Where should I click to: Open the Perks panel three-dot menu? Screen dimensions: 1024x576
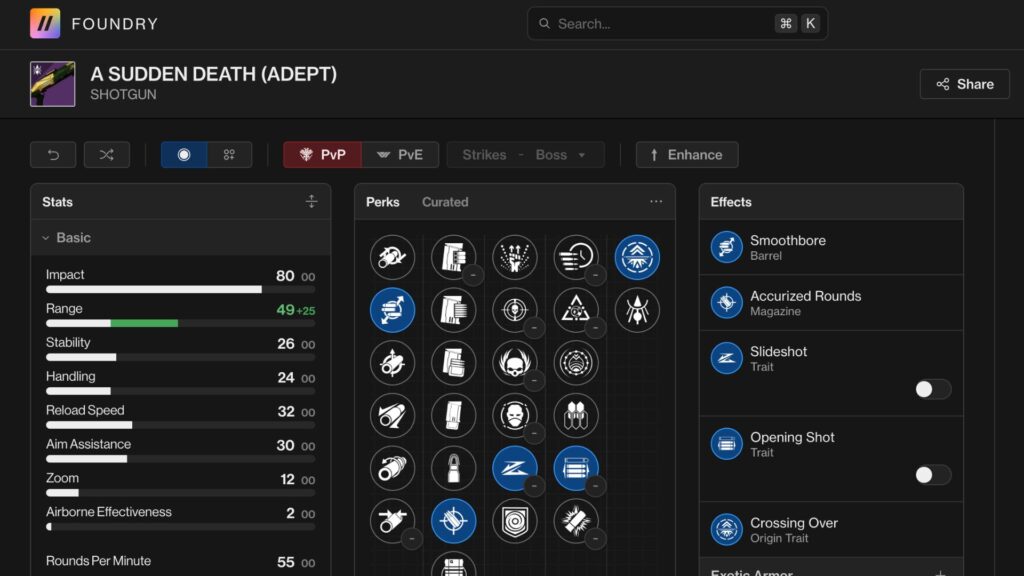(x=656, y=202)
